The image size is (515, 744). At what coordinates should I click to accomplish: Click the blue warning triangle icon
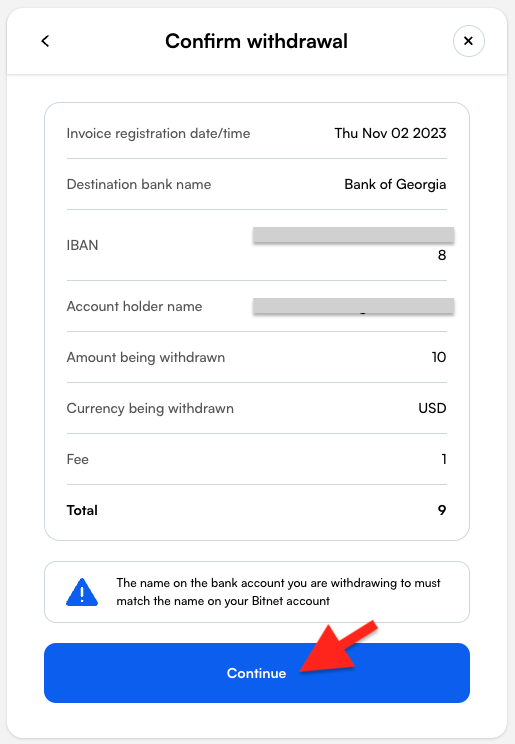tap(82, 592)
